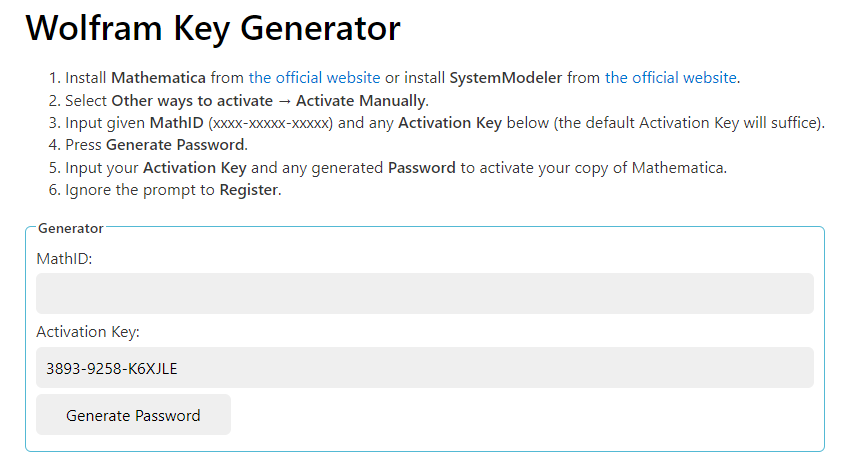Click "Activate Manually" in step 2

[361, 100]
